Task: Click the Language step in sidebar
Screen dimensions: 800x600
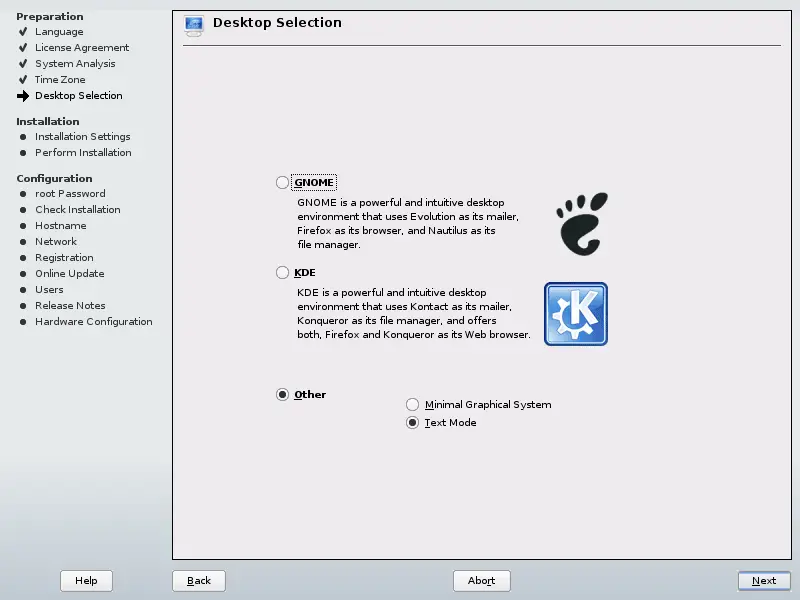Action: tap(59, 32)
